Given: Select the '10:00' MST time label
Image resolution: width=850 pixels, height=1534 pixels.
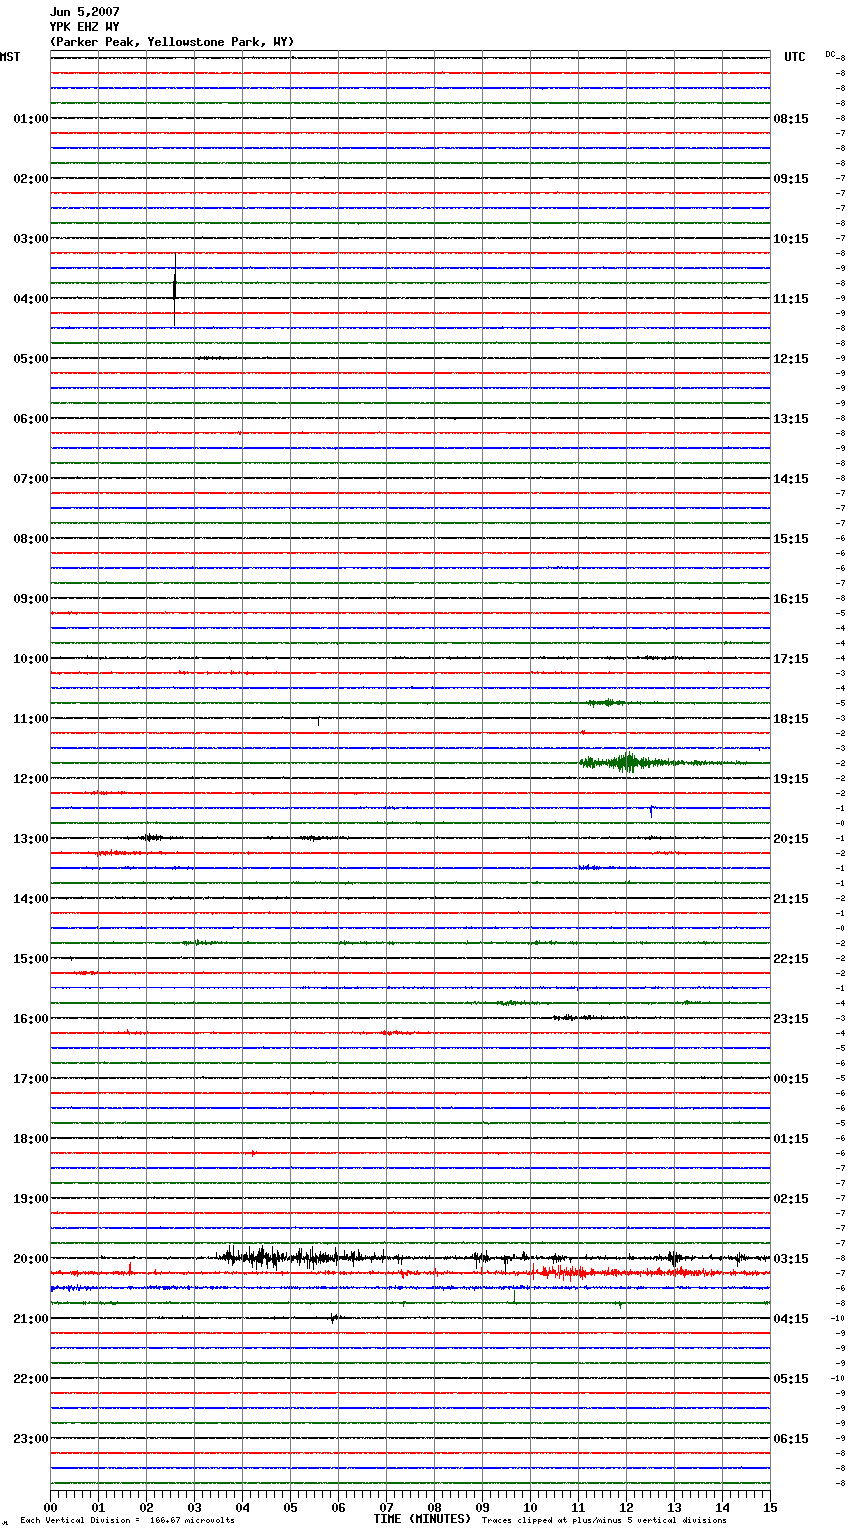Looking at the screenshot, I should pyautogui.click(x=31, y=659).
